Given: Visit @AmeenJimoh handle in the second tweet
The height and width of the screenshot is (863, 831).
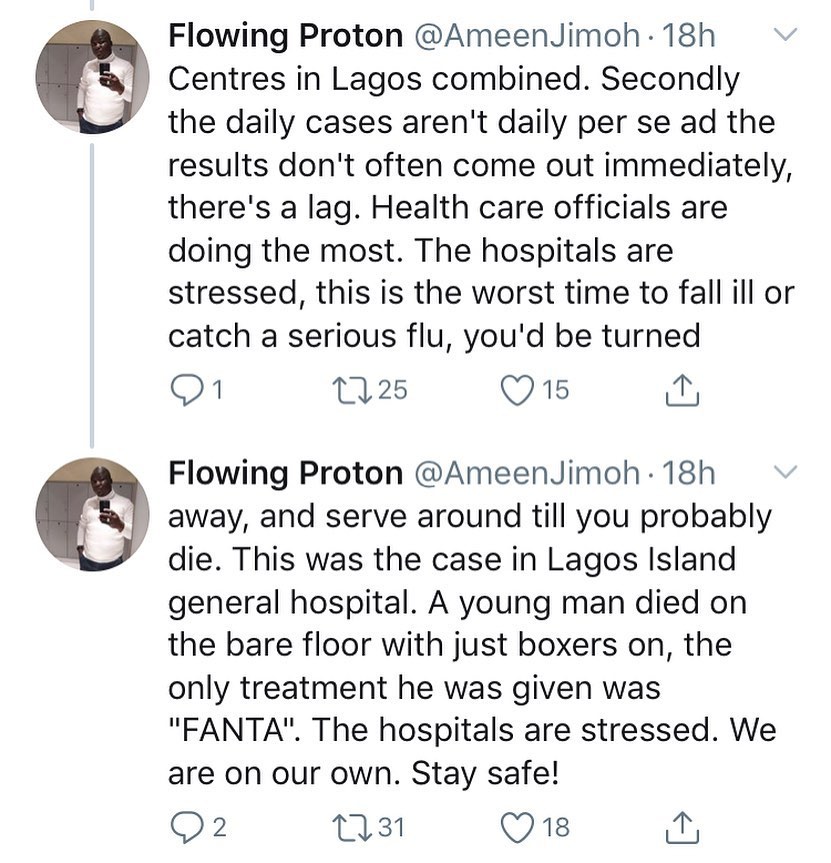Looking at the screenshot, I should click(x=526, y=472).
